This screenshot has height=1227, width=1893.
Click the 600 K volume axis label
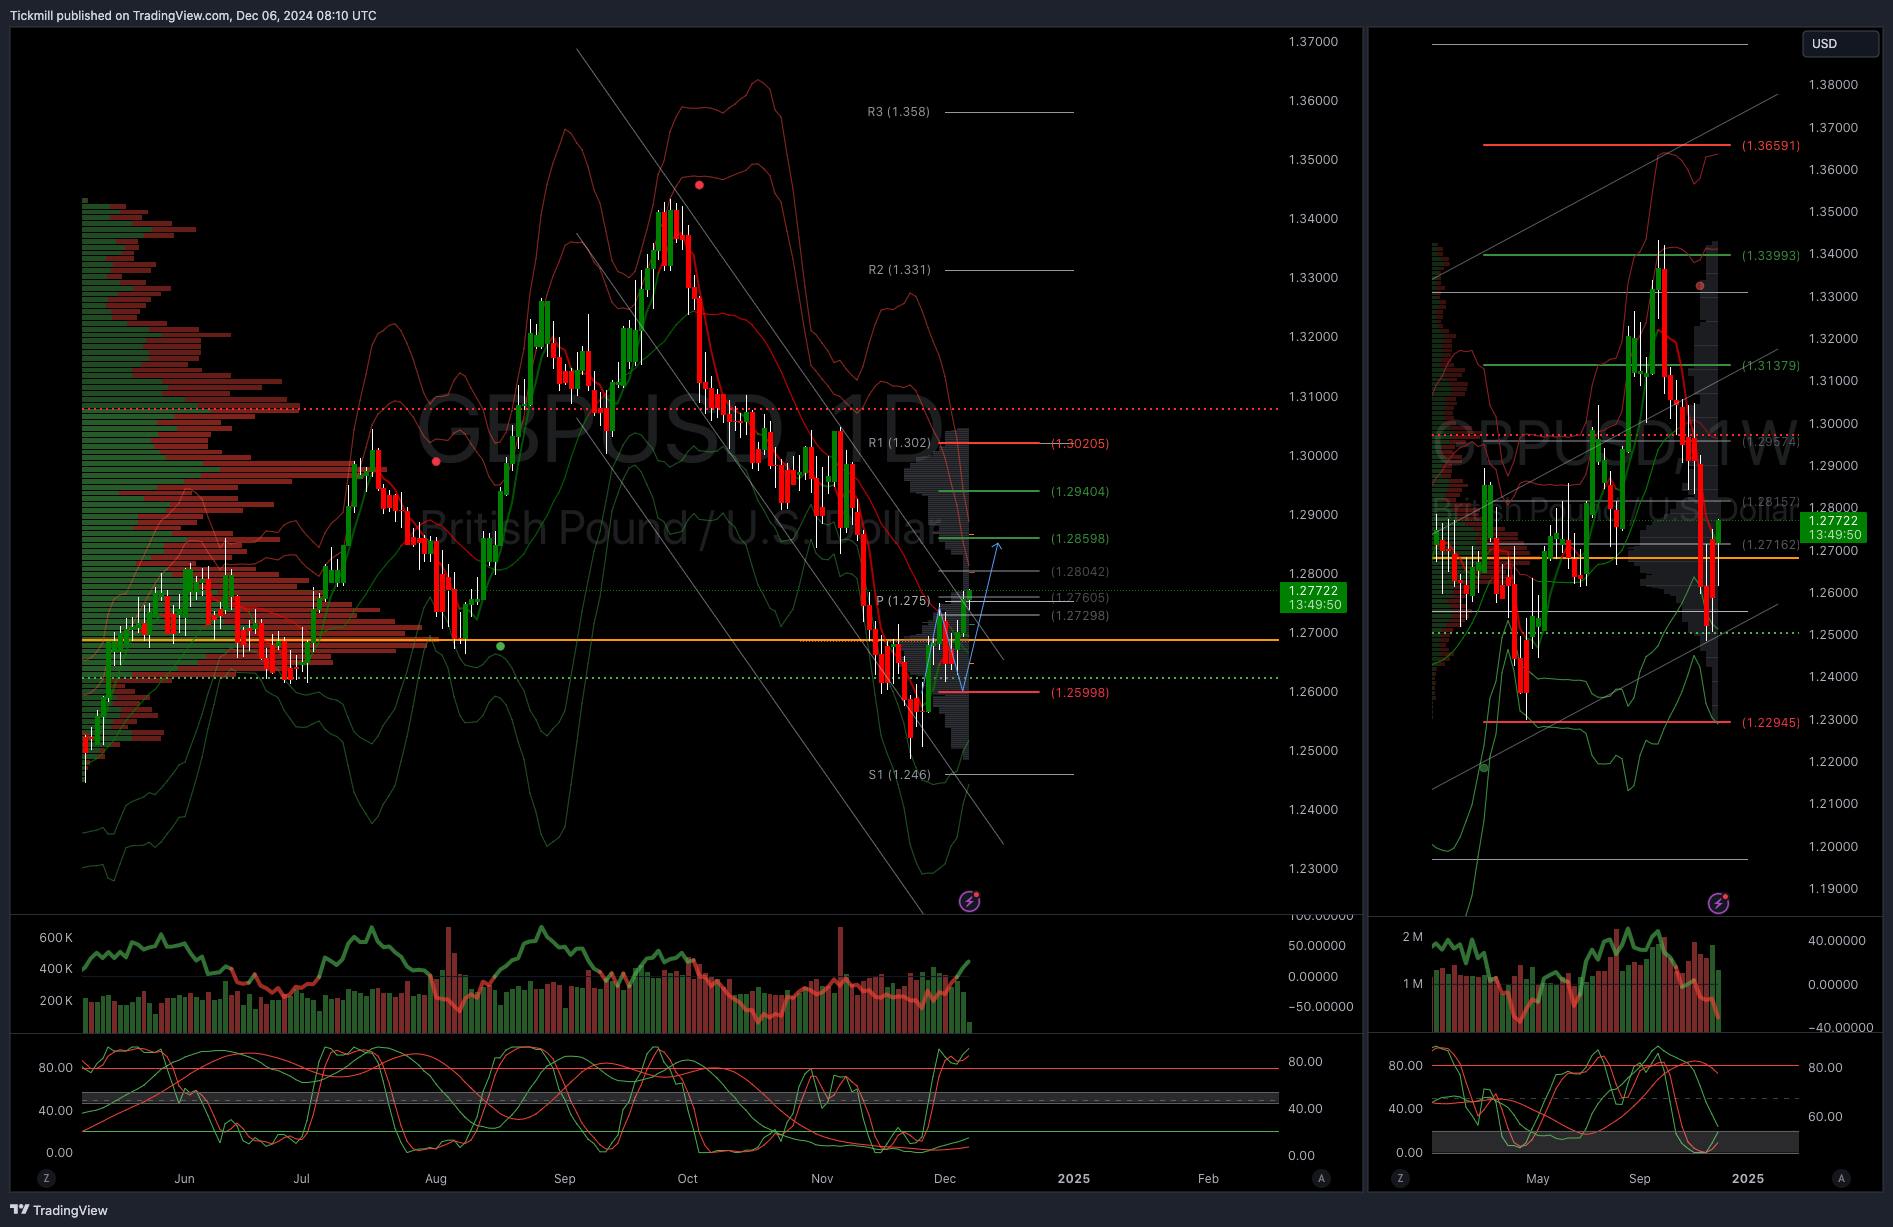tap(56, 938)
